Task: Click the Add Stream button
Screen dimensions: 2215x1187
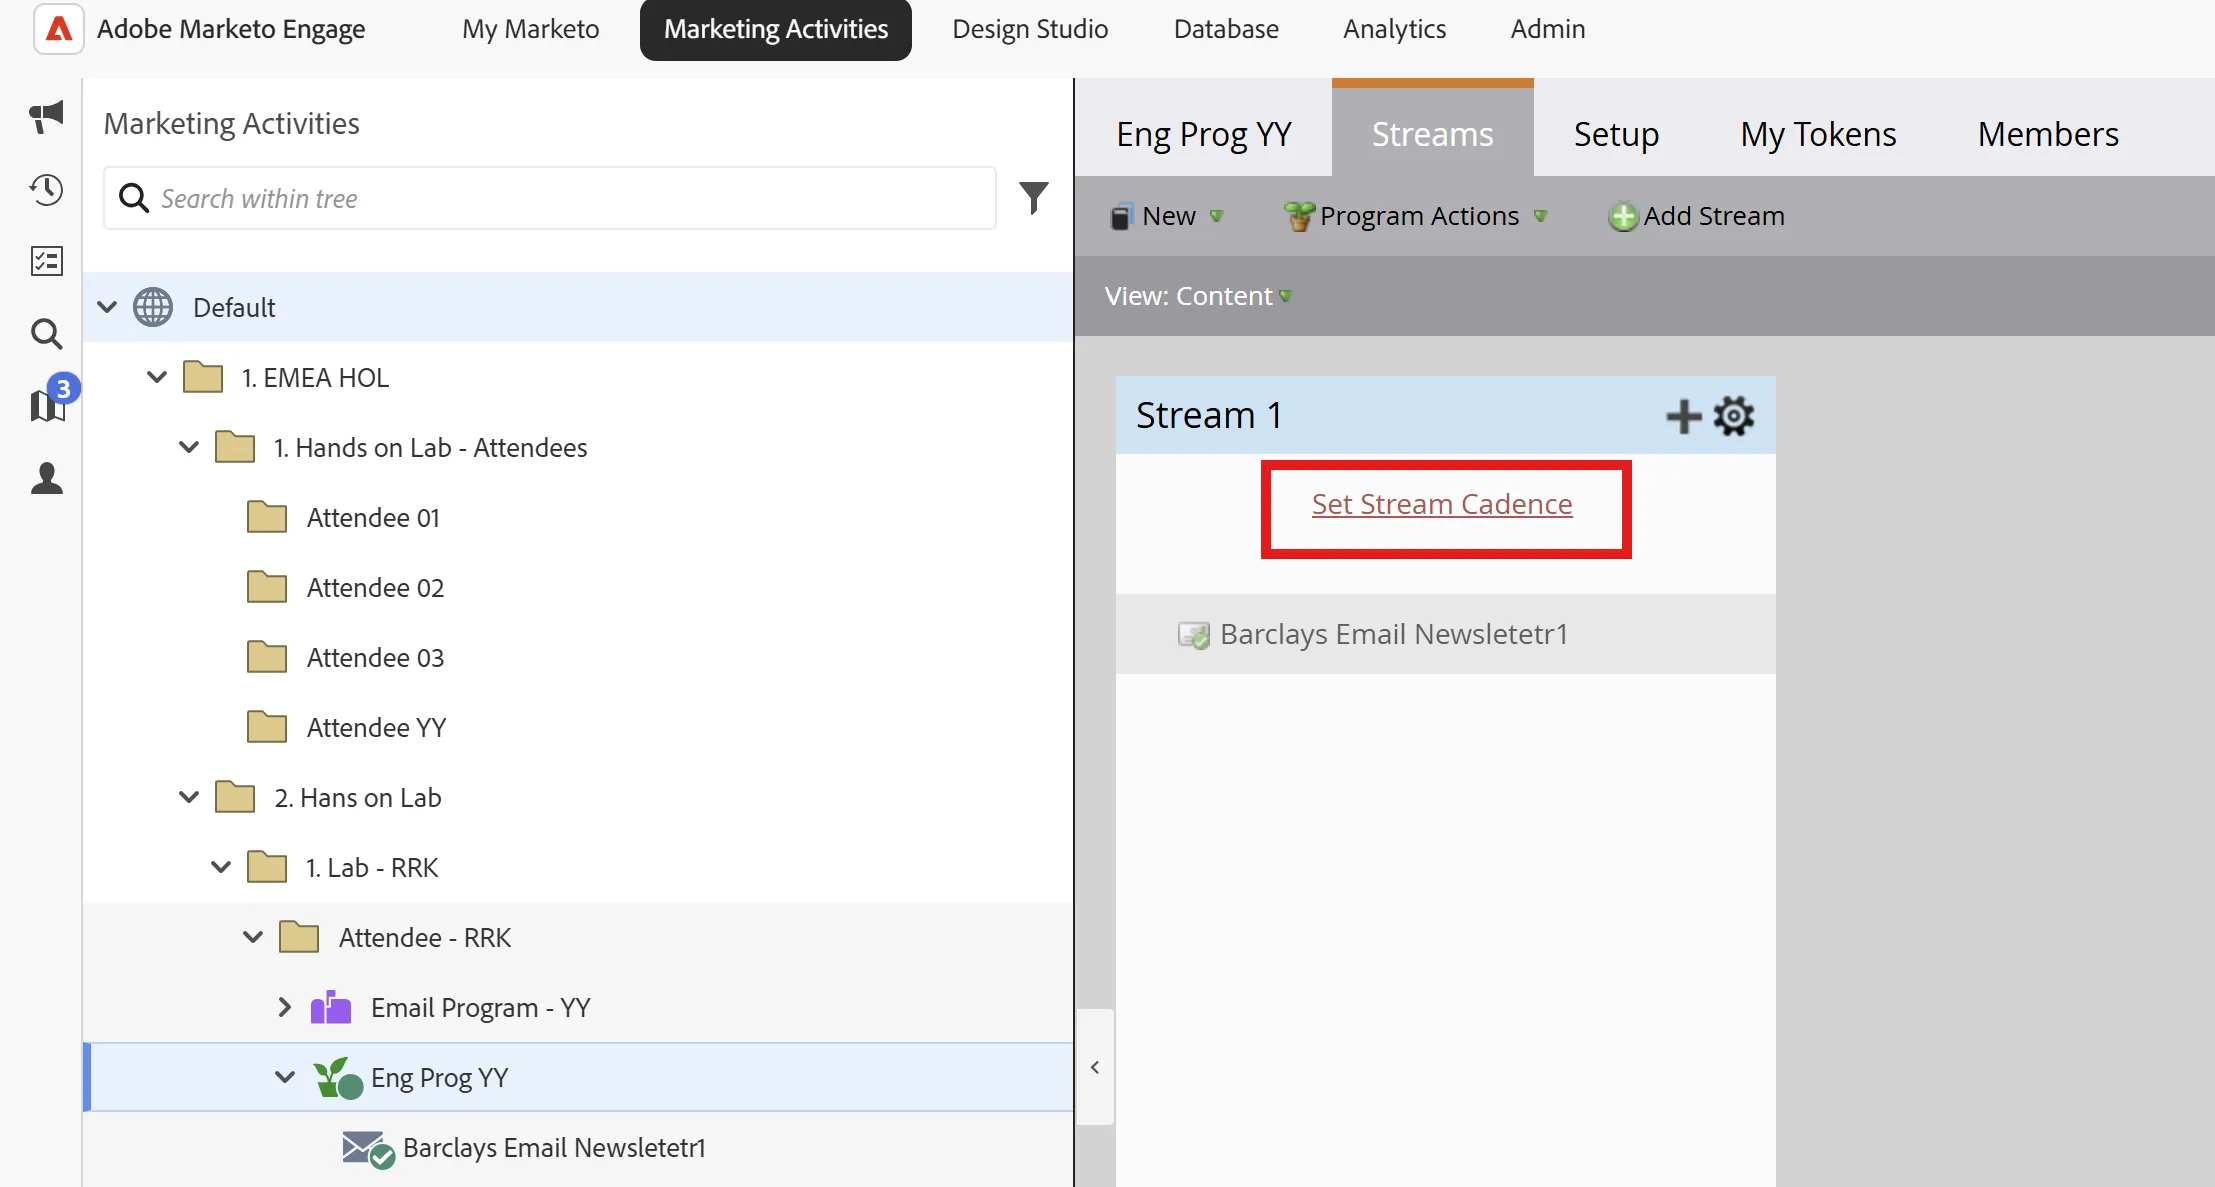Action: pos(1696,216)
